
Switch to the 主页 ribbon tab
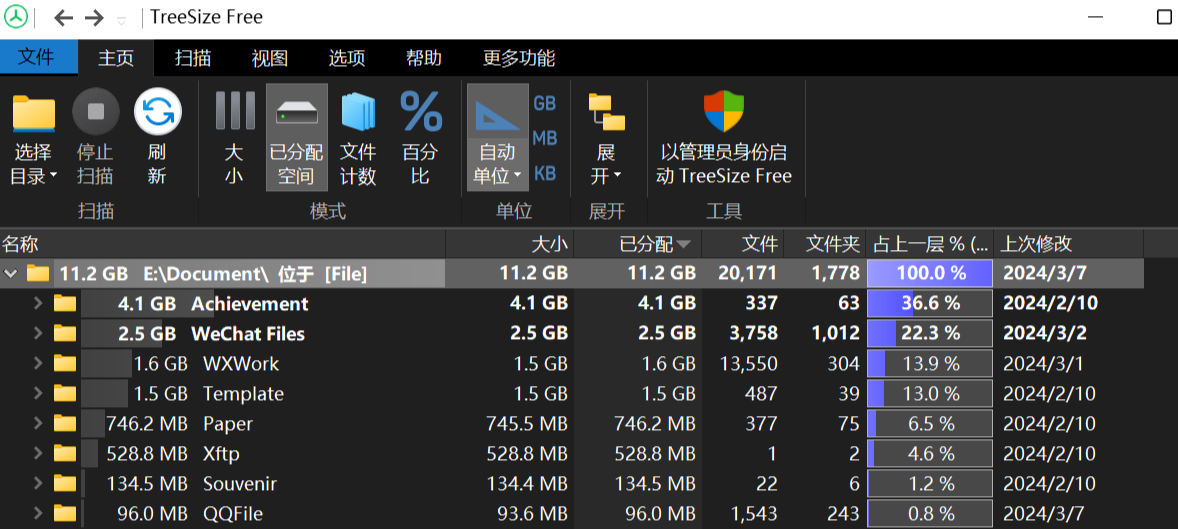pyautogui.click(x=116, y=58)
